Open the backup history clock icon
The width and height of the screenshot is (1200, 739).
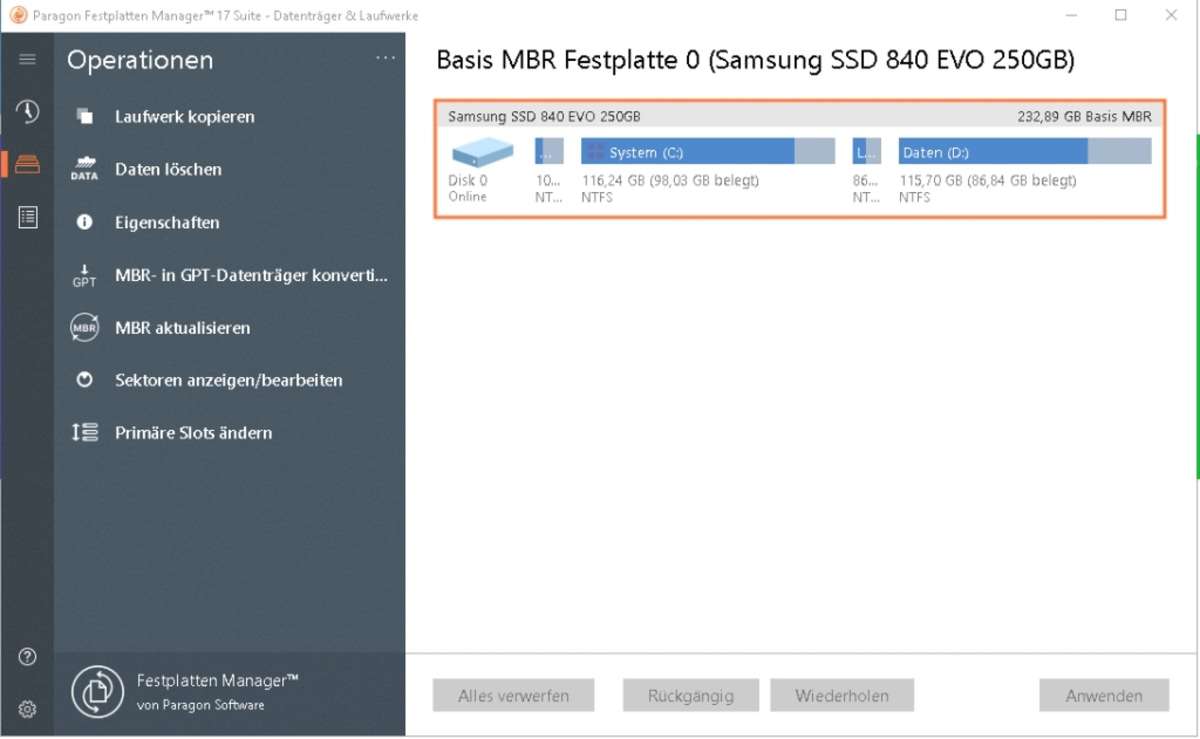27,111
